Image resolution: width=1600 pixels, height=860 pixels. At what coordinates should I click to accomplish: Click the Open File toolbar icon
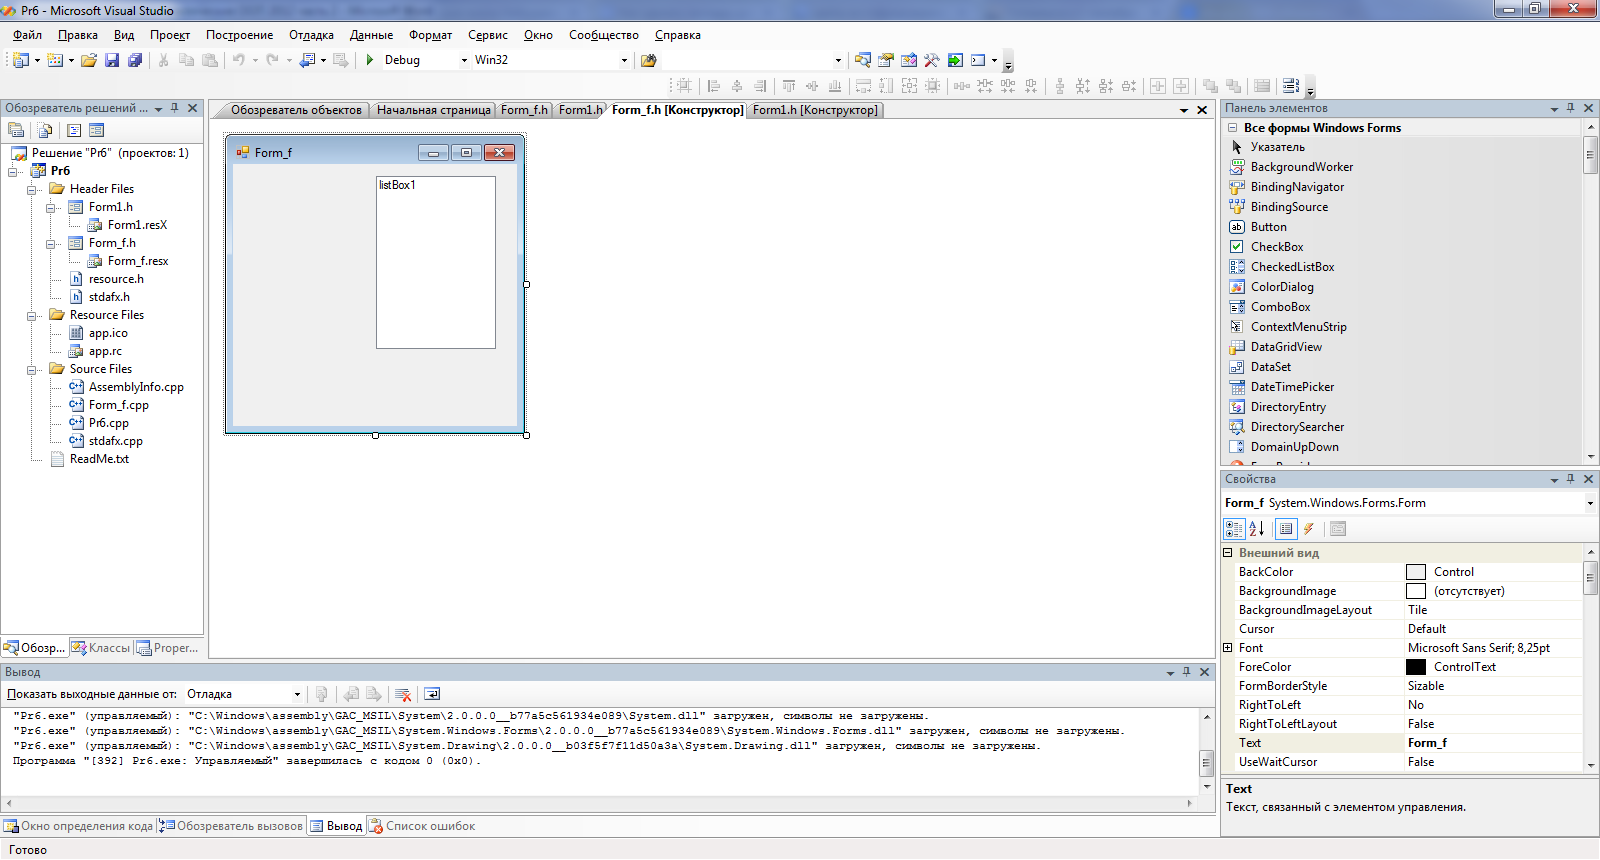pos(89,60)
